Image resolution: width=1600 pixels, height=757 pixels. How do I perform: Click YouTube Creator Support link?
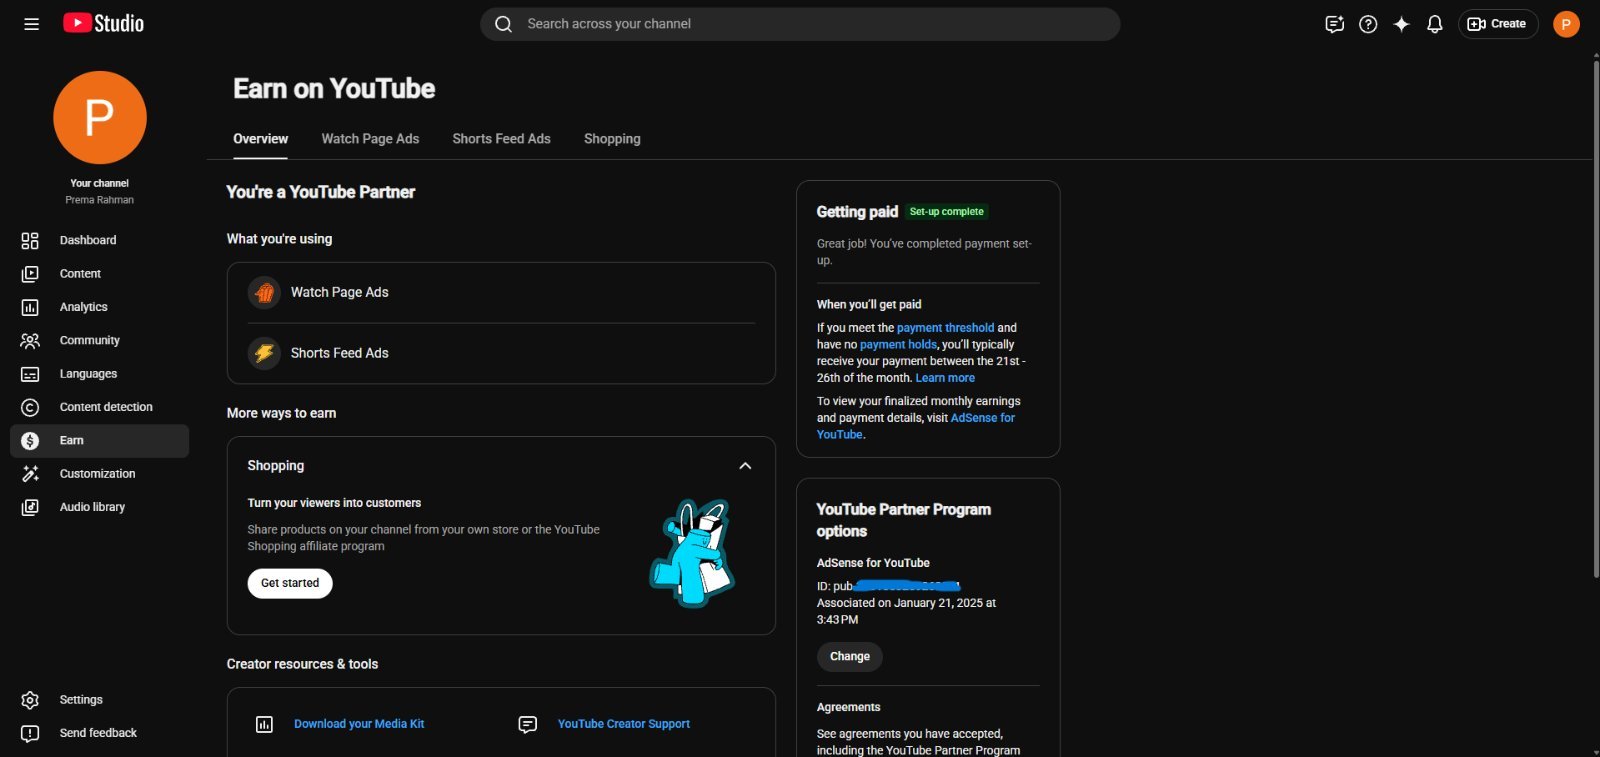point(624,724)
